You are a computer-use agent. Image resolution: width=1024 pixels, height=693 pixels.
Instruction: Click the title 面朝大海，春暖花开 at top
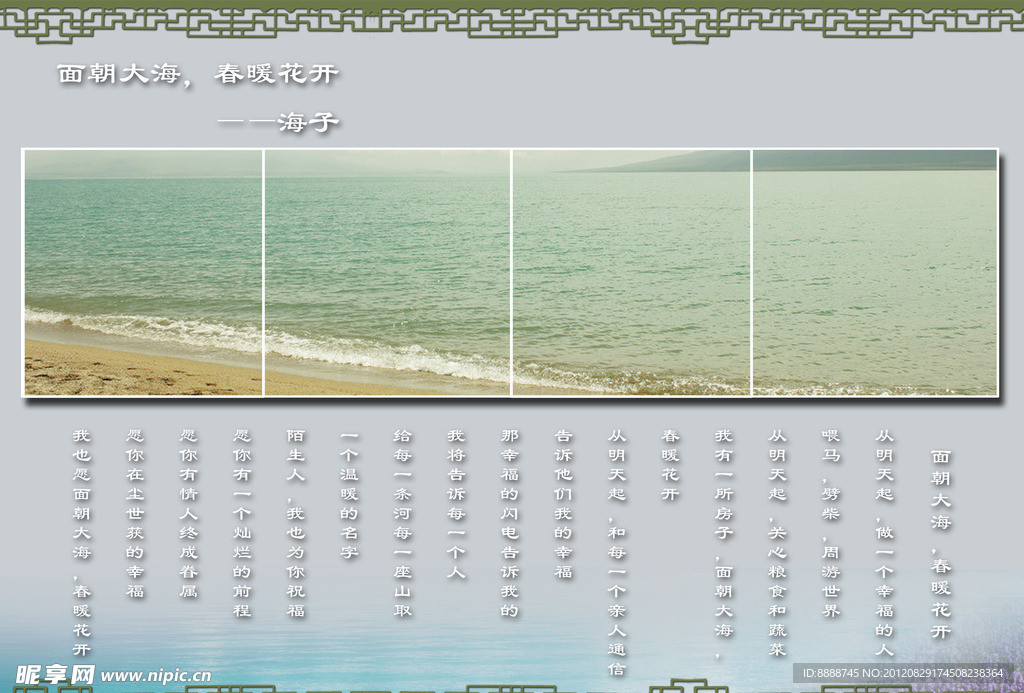[x=198, y=75]
